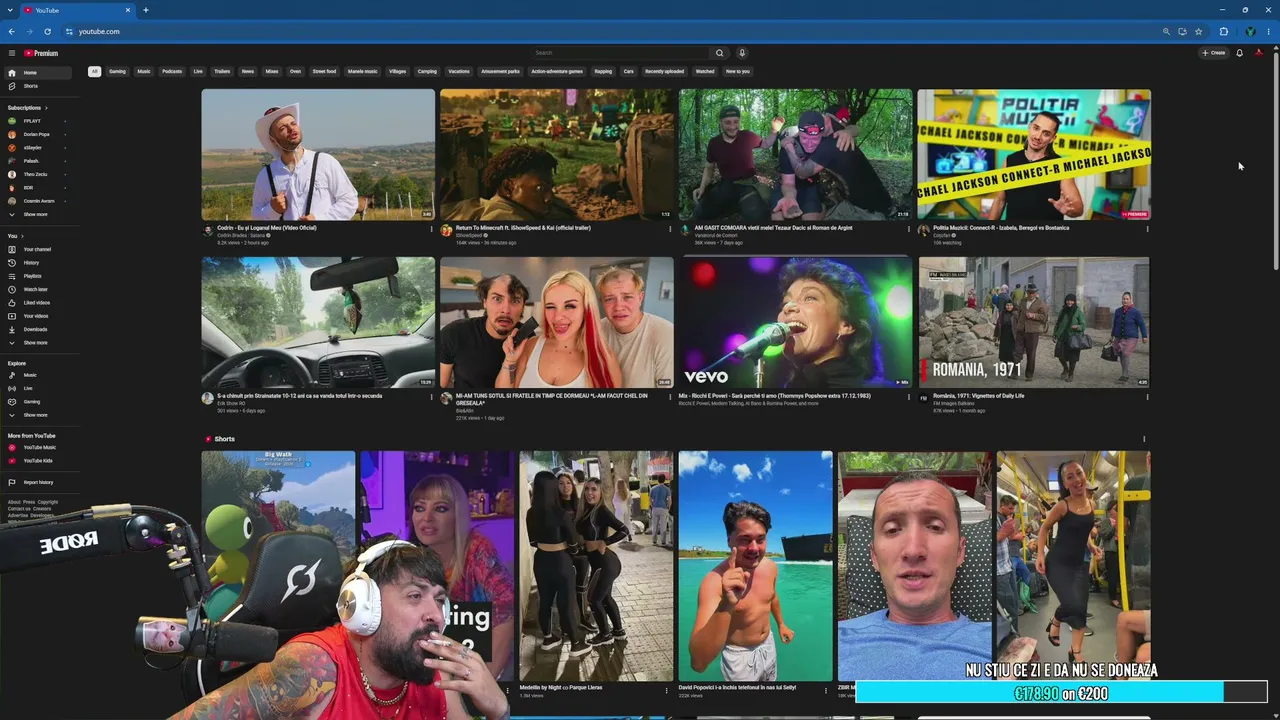1280x720 pixels.
Task: Open options for Return To Minecraft video
Action: click(x=670, y=229)
